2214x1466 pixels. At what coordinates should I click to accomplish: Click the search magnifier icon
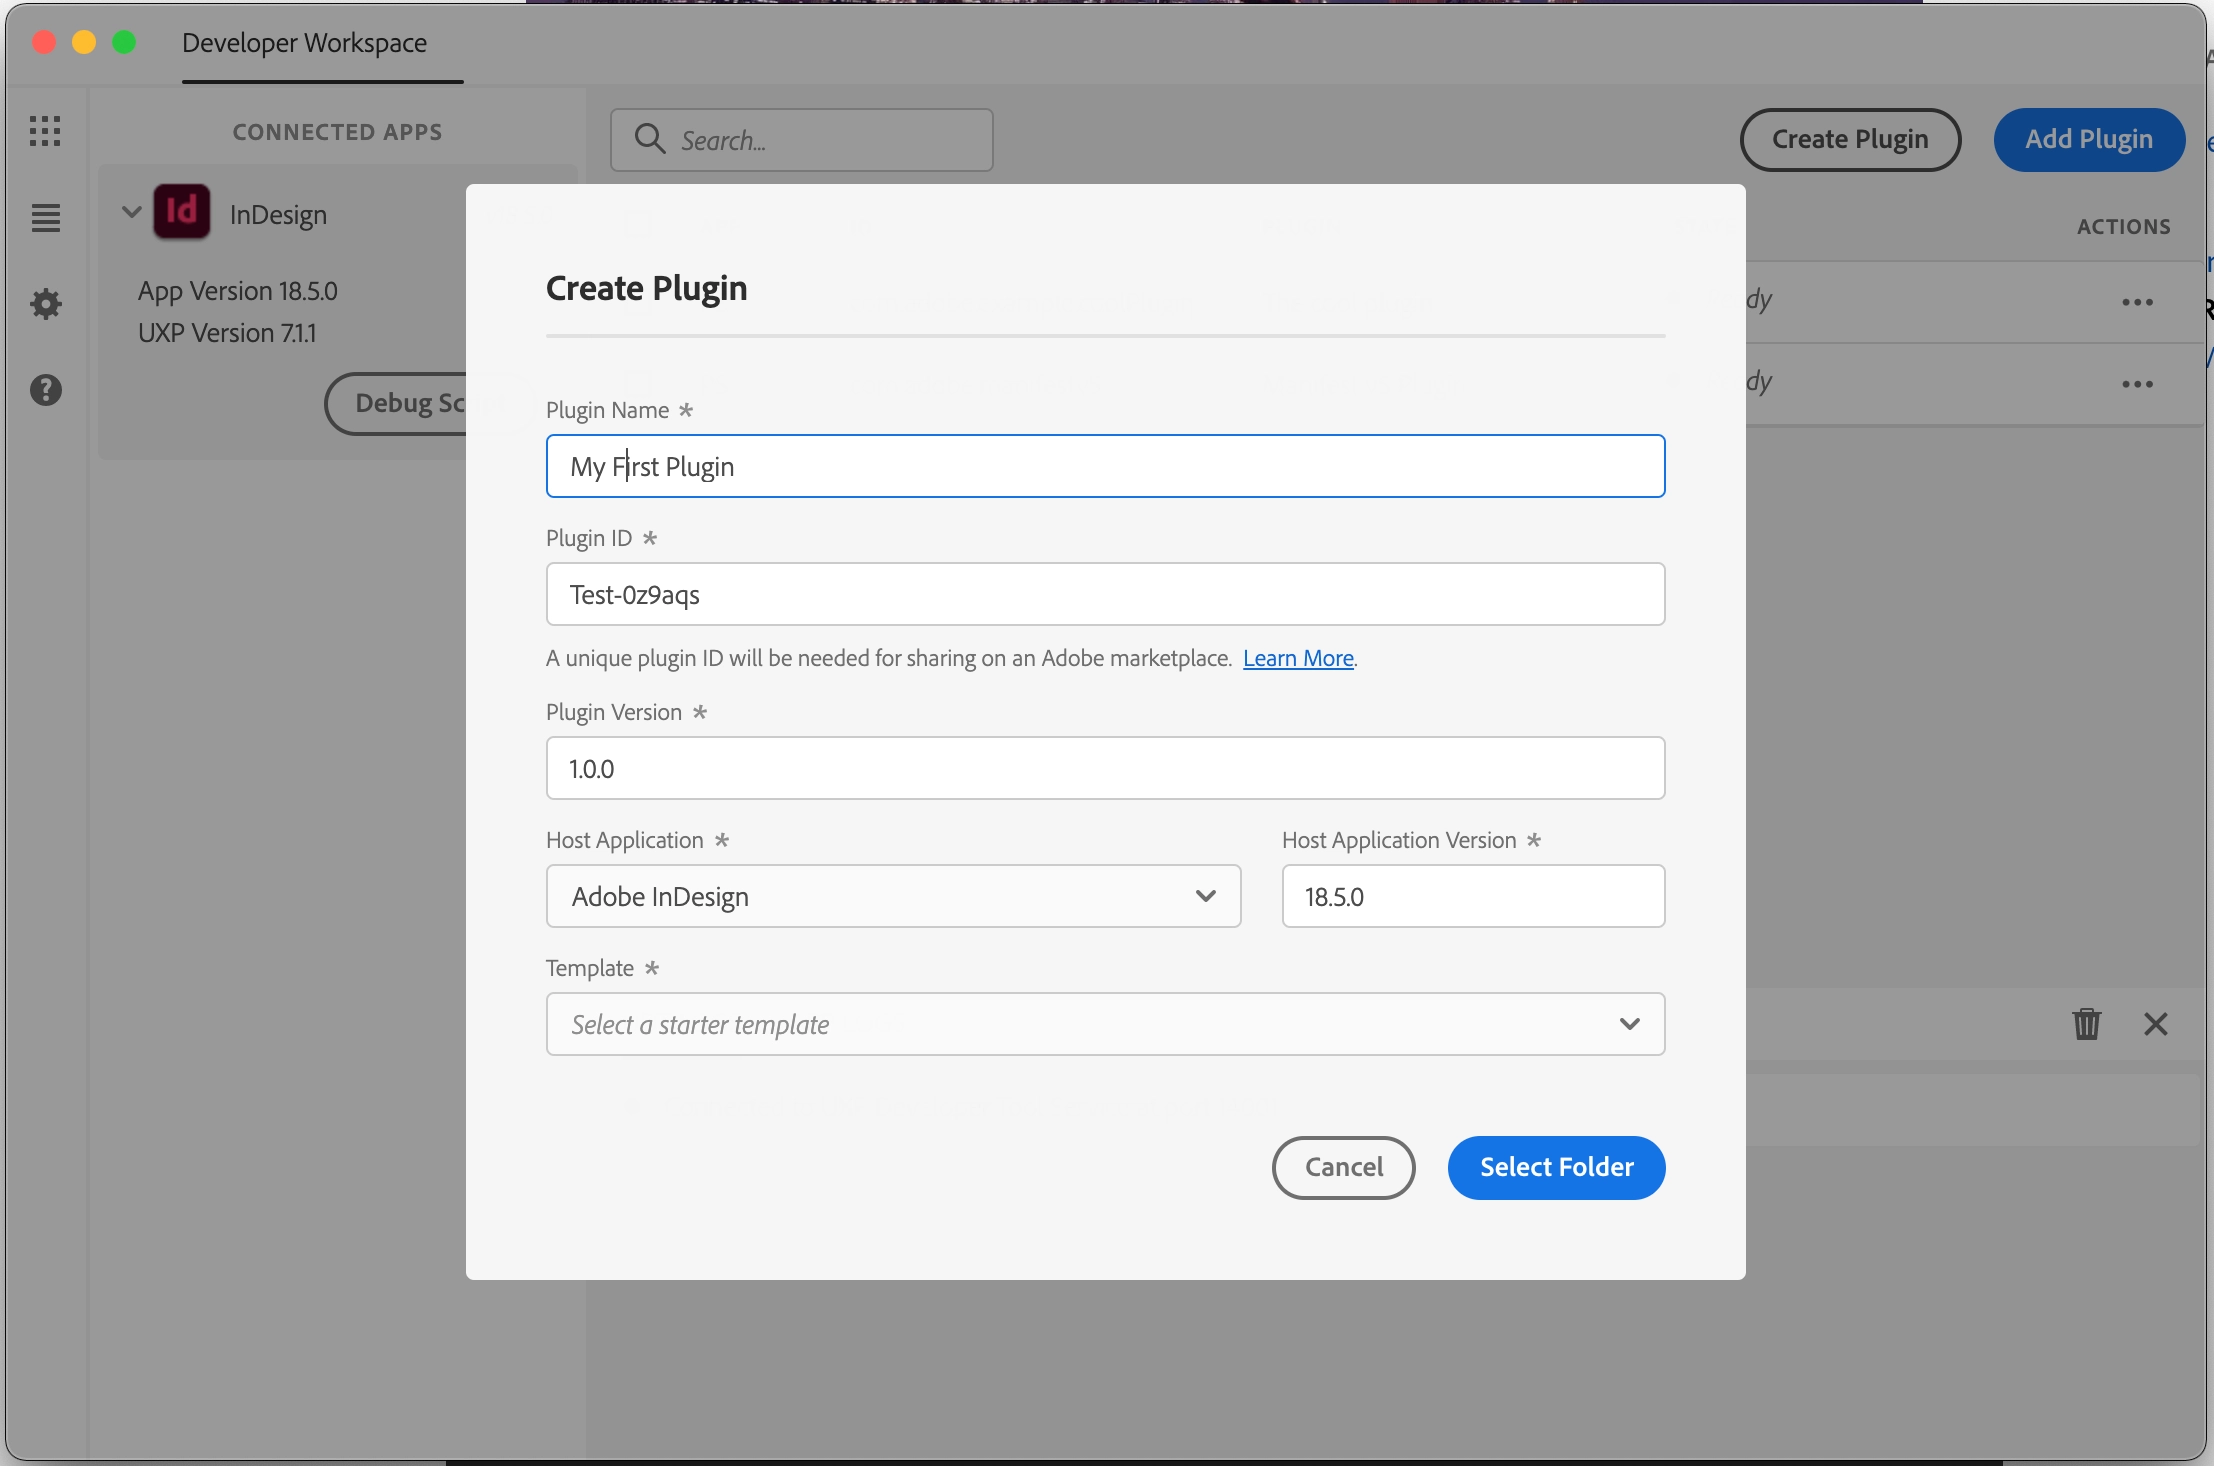[x=650, y=139]
